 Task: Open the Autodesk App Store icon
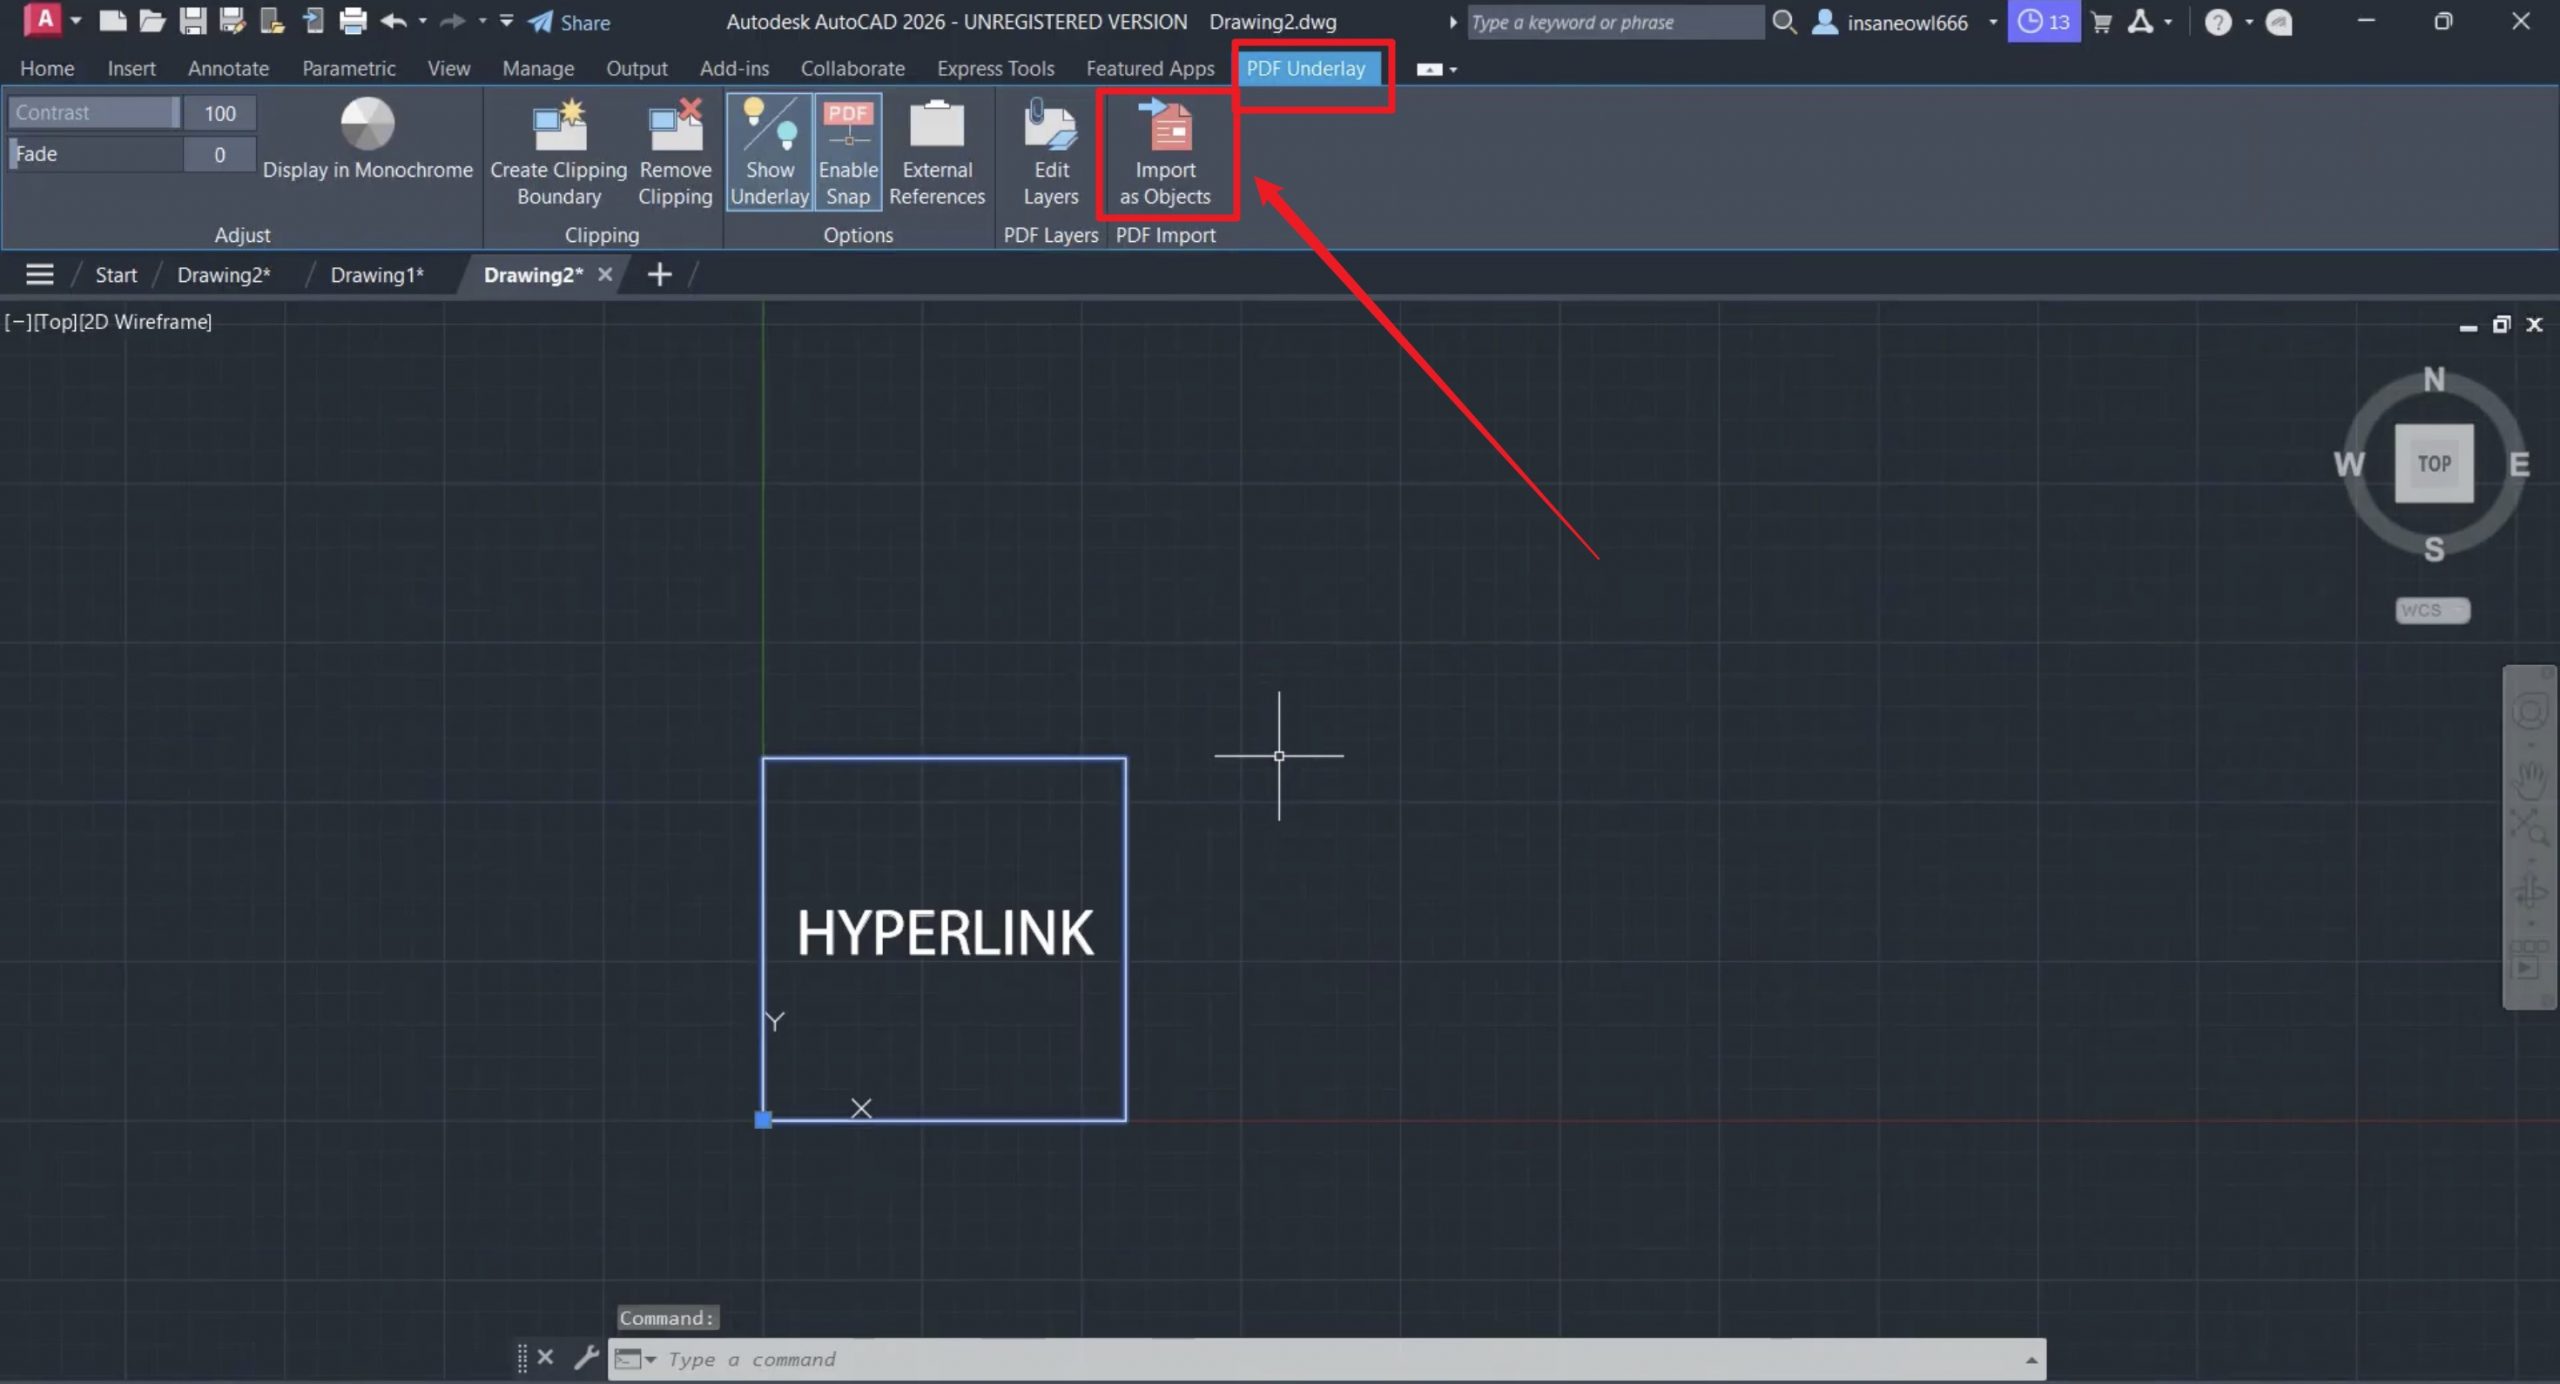[2141, 22]
